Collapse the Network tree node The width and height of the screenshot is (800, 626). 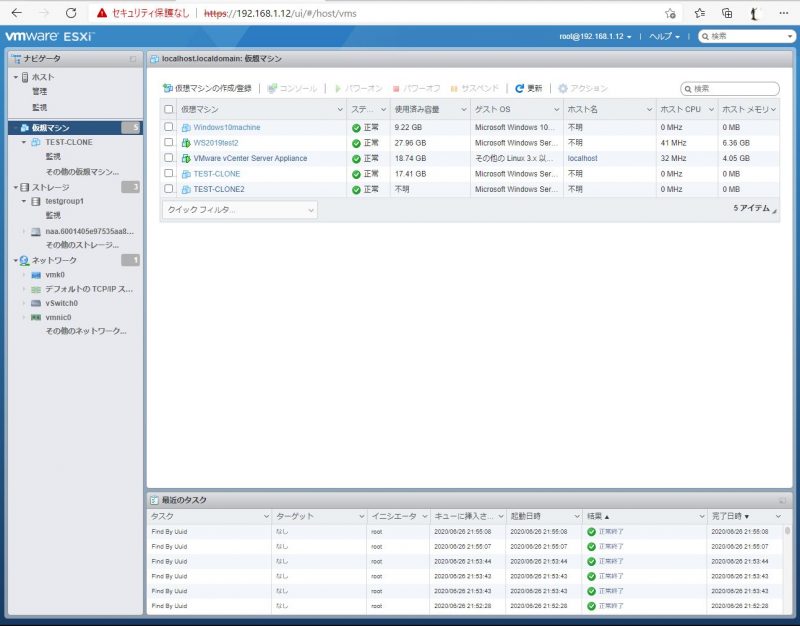click(16, 261)
